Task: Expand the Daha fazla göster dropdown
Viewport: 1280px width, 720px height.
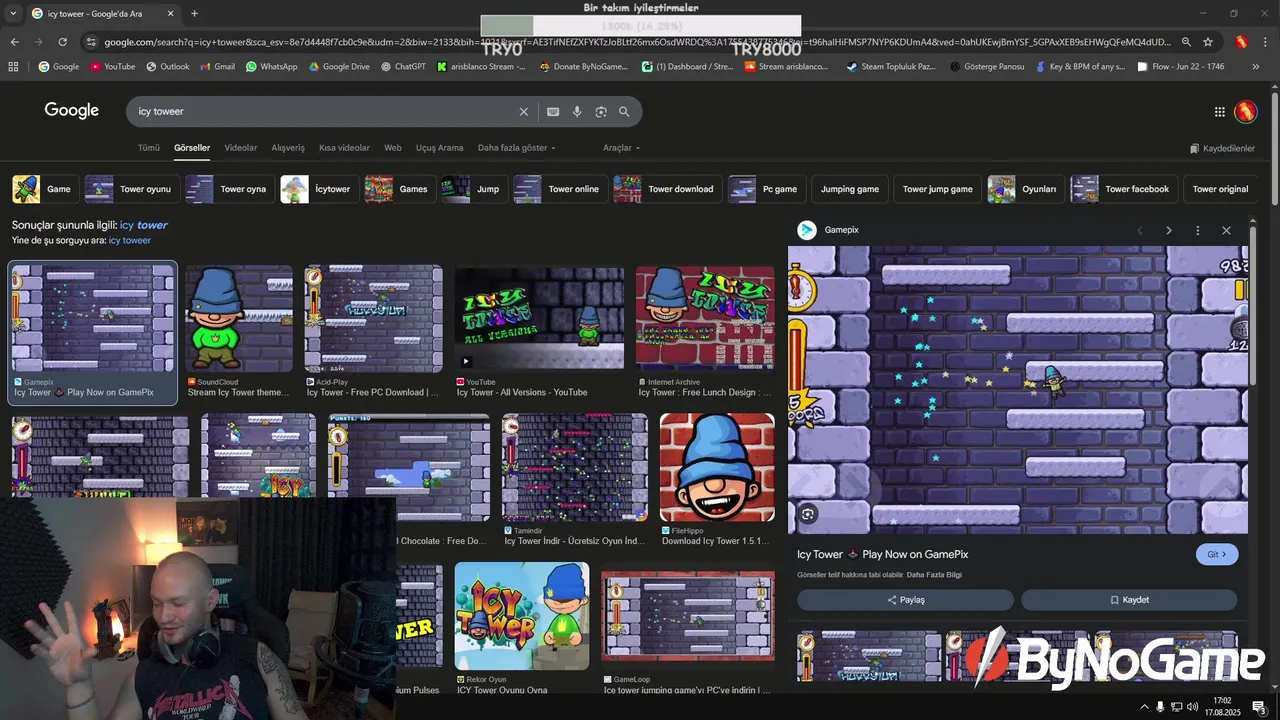Action: pos(516,148)
